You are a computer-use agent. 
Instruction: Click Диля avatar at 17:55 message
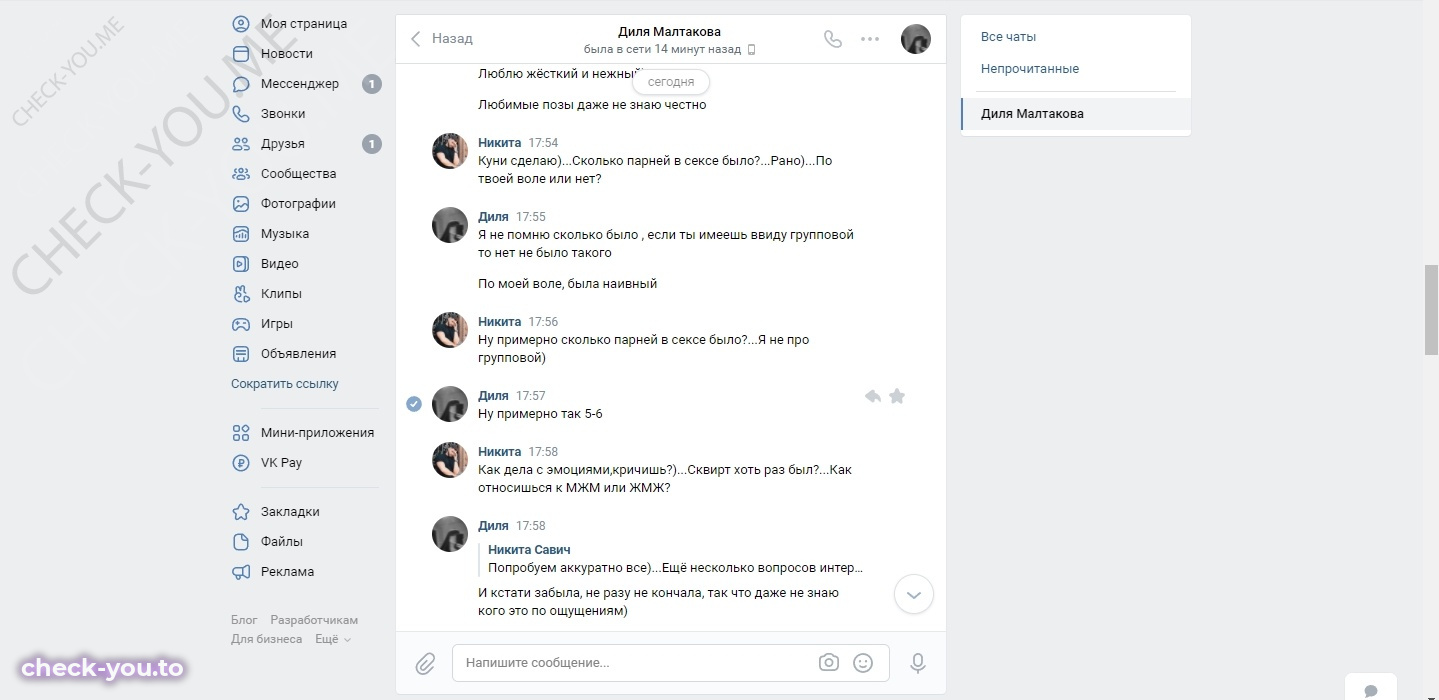[x=450, y=225]
